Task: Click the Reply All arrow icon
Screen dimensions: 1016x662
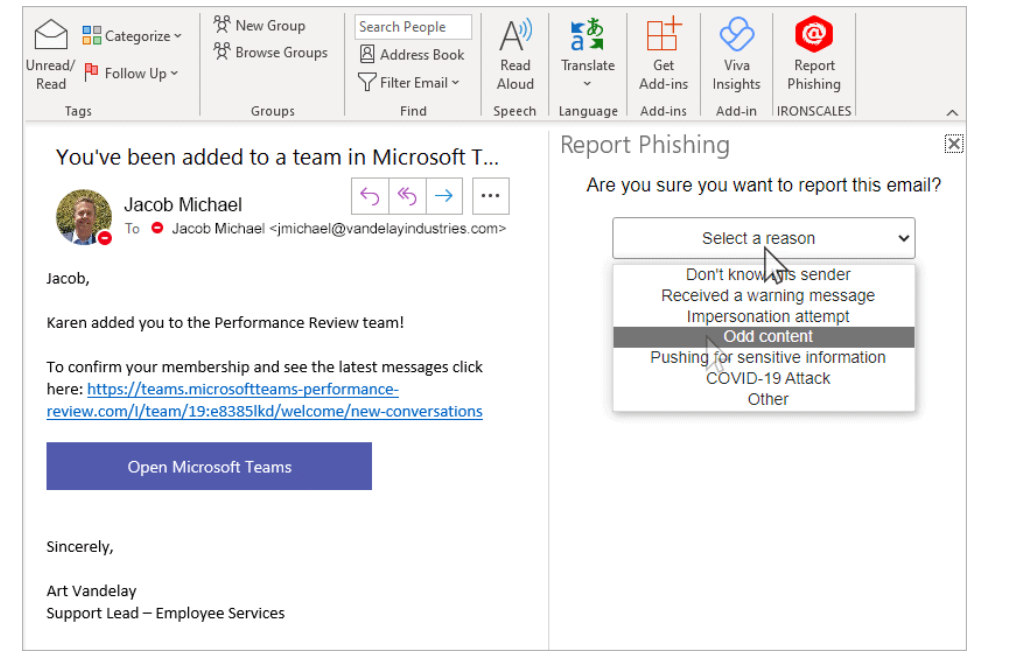Action: [x=407, y=196]
